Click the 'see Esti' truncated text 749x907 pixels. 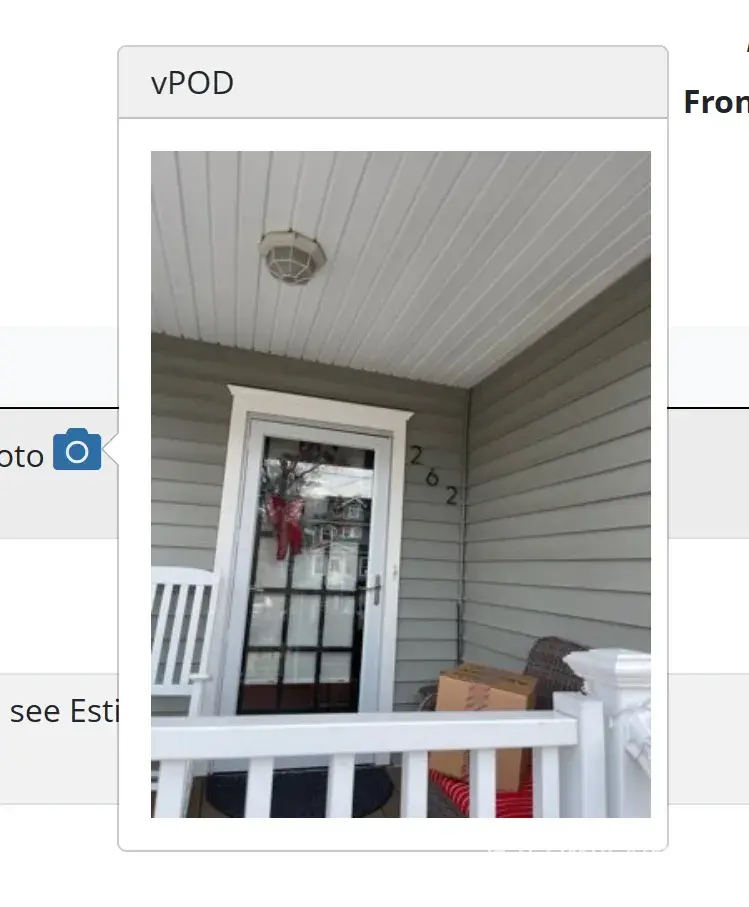[64, 711]
